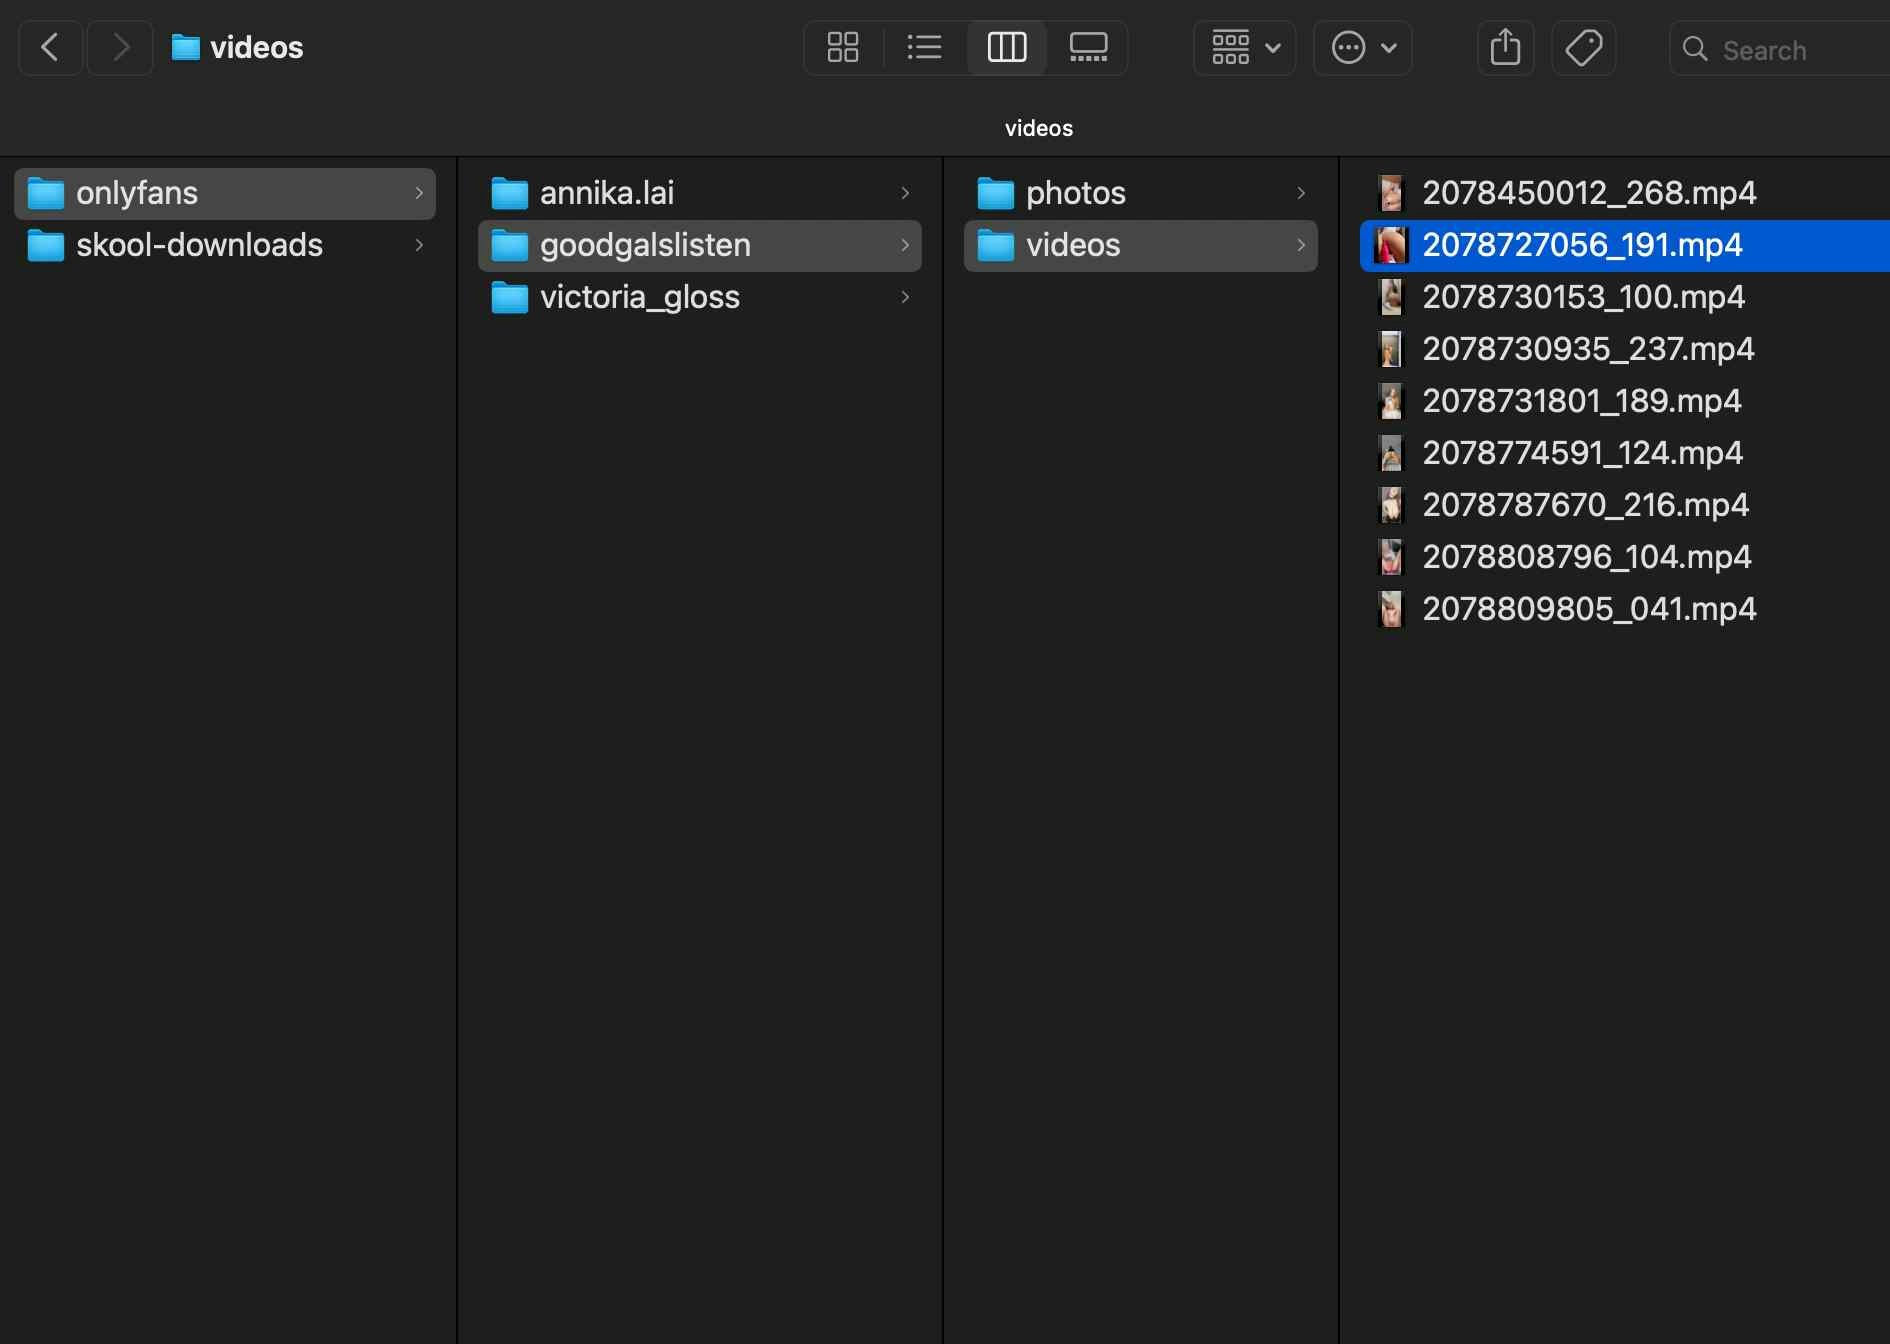Toggle icon view mode
The width and height of the screenshot is (1890, 1344).
(842, 47)
